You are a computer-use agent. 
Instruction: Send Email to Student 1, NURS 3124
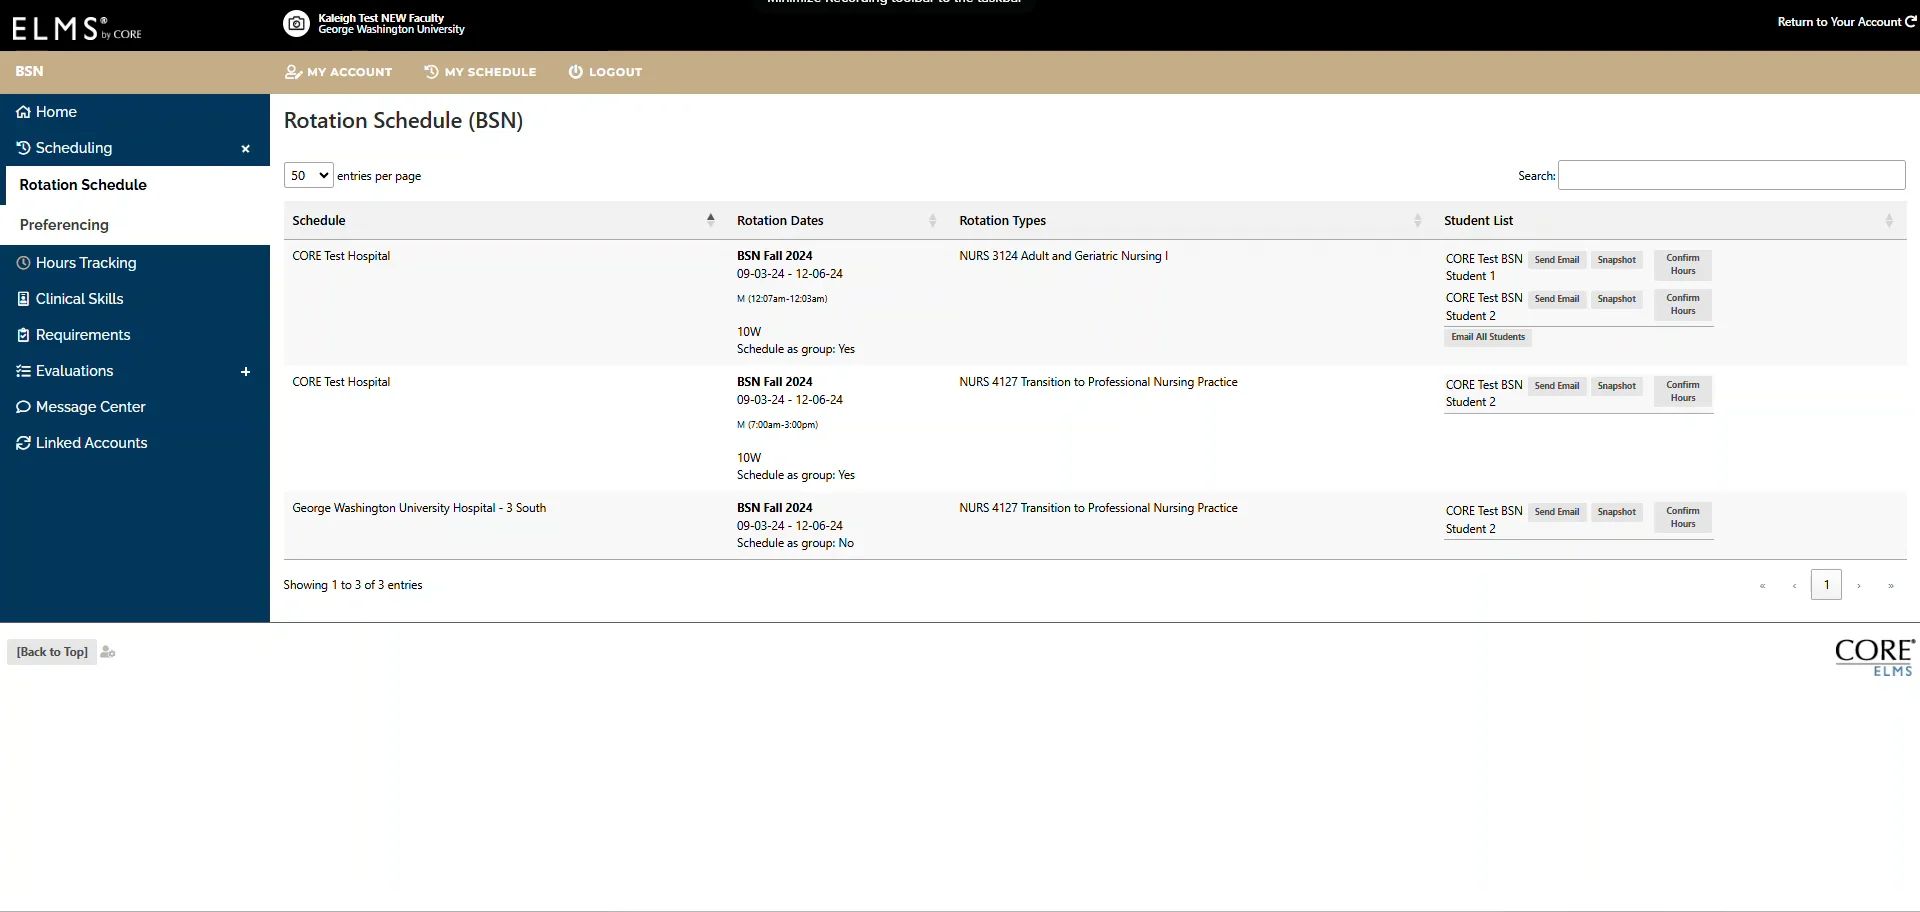click(1557, 260)
